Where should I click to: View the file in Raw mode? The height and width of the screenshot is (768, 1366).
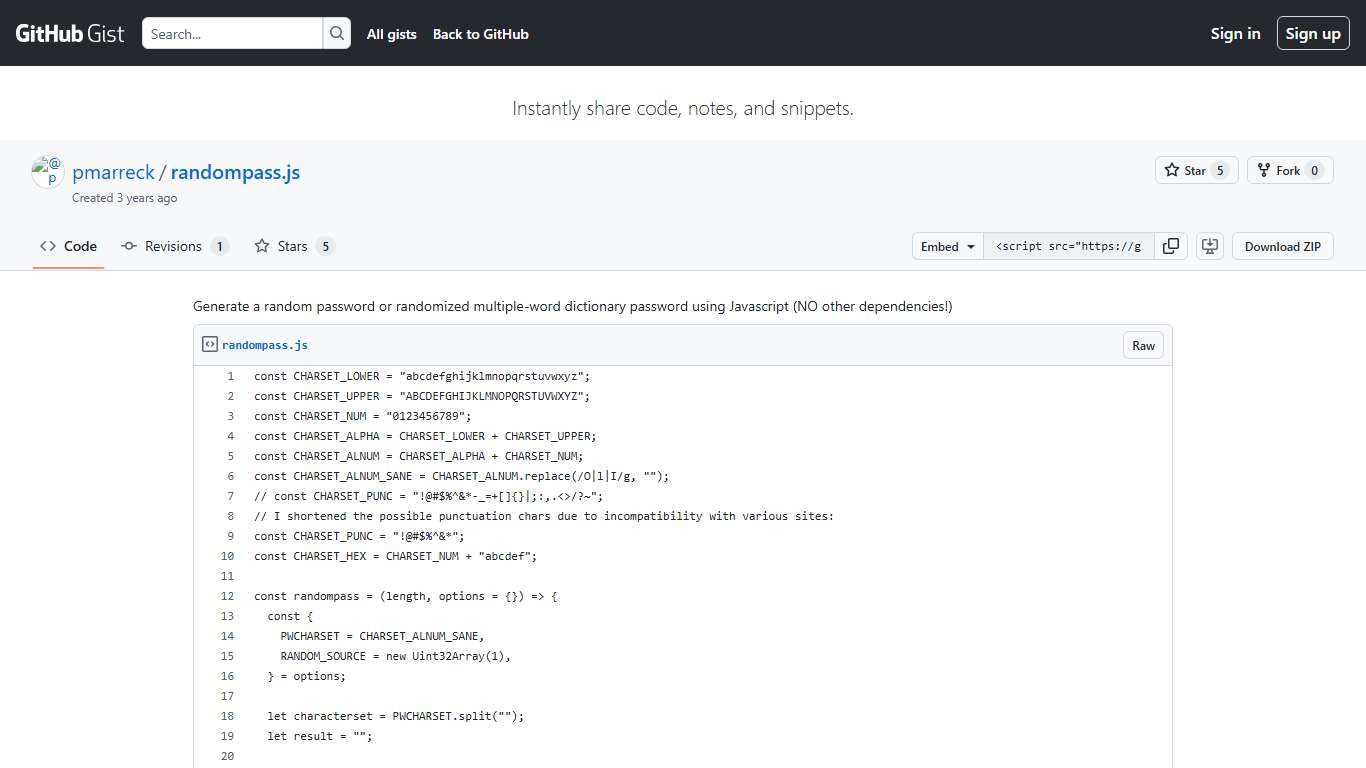[x=1143, y=344]
